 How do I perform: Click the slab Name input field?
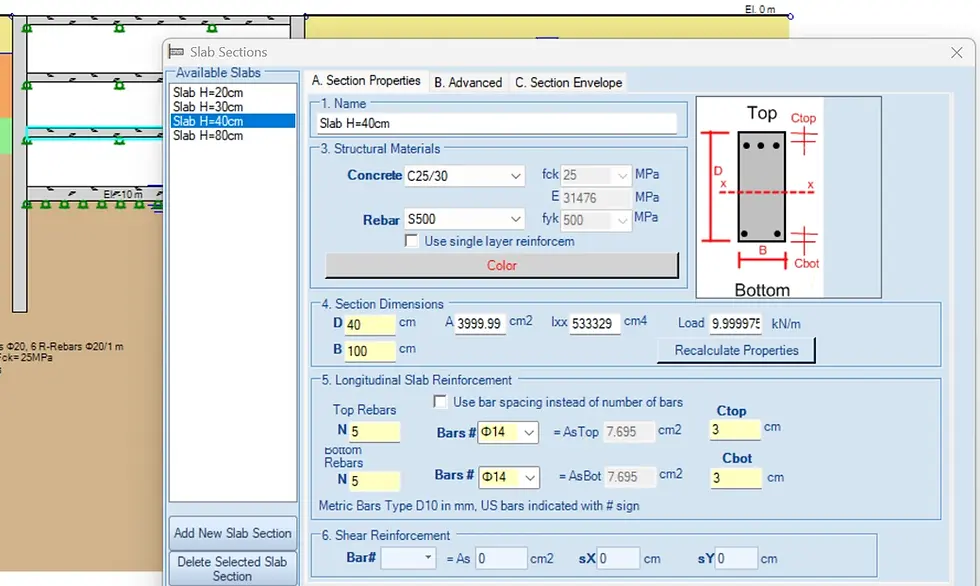tap(497, 124)
